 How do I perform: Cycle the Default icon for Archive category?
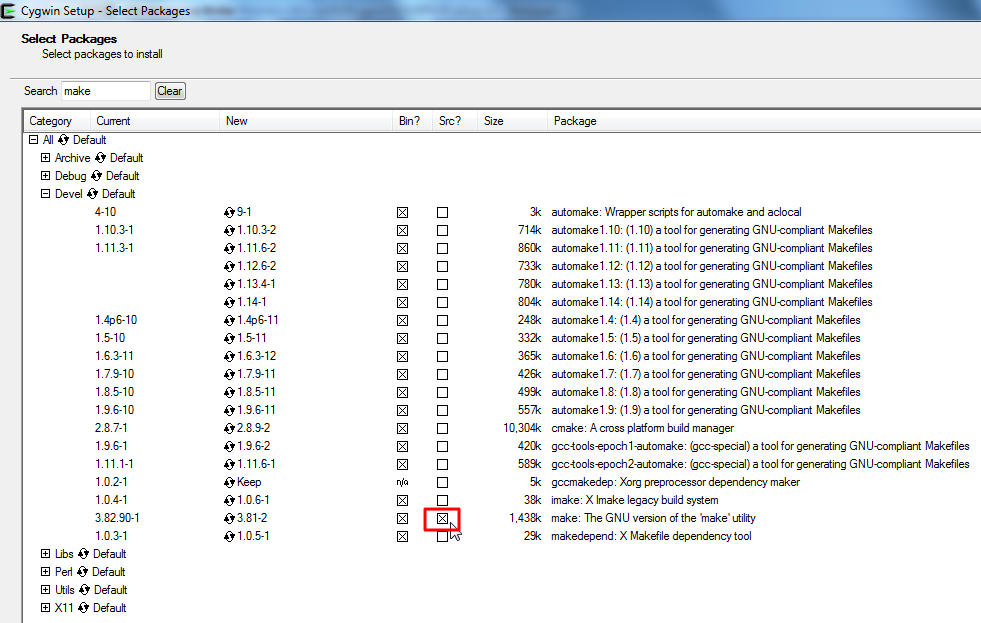(x=100, y=158)
